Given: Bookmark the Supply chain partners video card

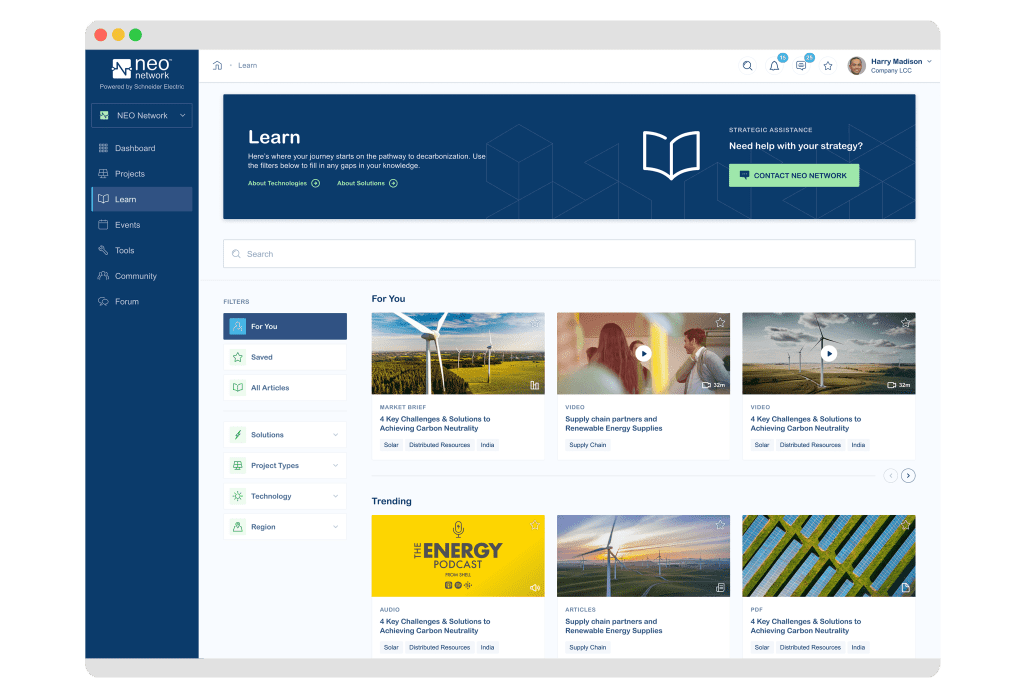Looking at the screenshot, I should click(720, 323).
